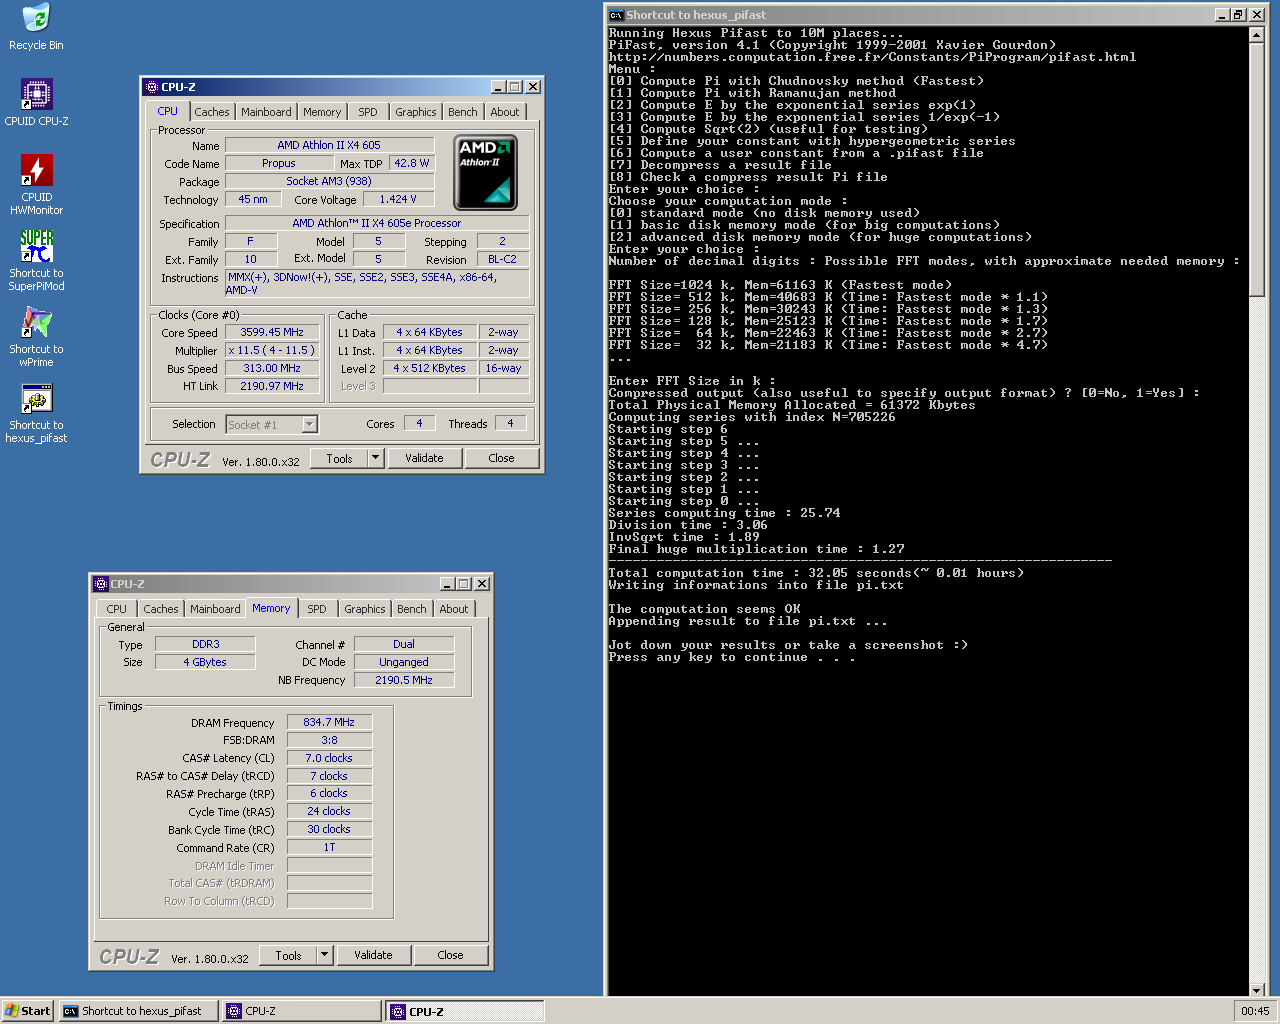Click the Command Rate value 1T
The image size is (1280, 1024).
[x=329, y=847]
